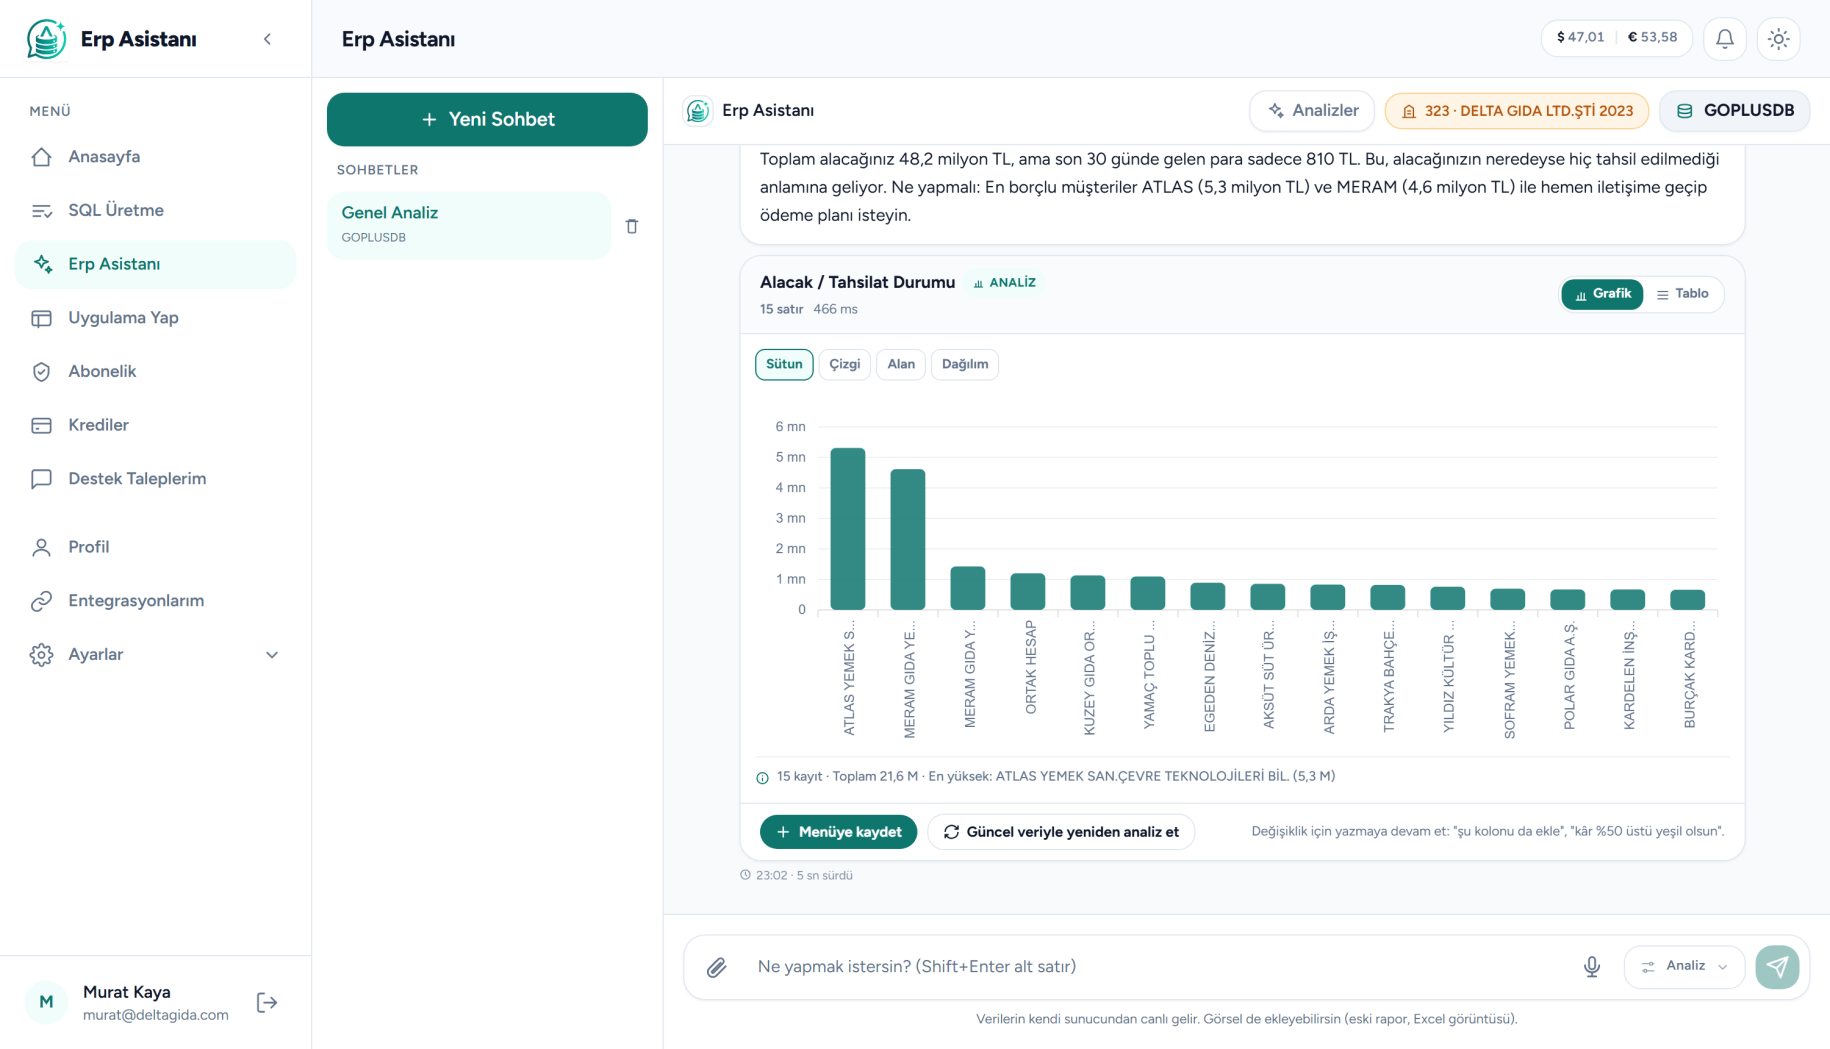Screen dimensions: 1830x1049
Task: Start a new chat with Yeni Sohbet
Action: tap(487, 119)
